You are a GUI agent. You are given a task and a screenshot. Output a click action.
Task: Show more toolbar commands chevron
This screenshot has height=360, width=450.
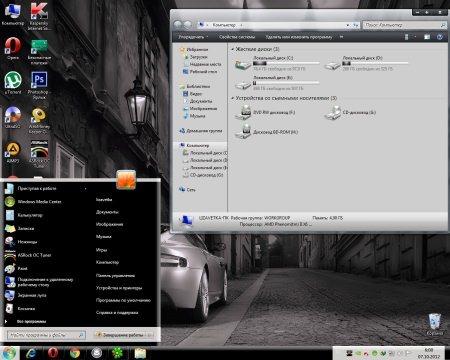coord(341,37)
